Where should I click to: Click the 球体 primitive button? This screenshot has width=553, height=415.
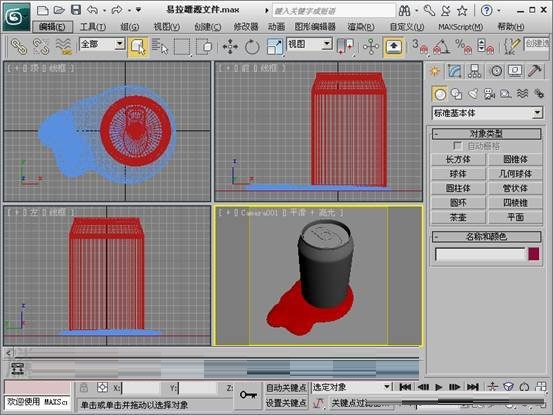pyautogui.click(x=458, y=174)
